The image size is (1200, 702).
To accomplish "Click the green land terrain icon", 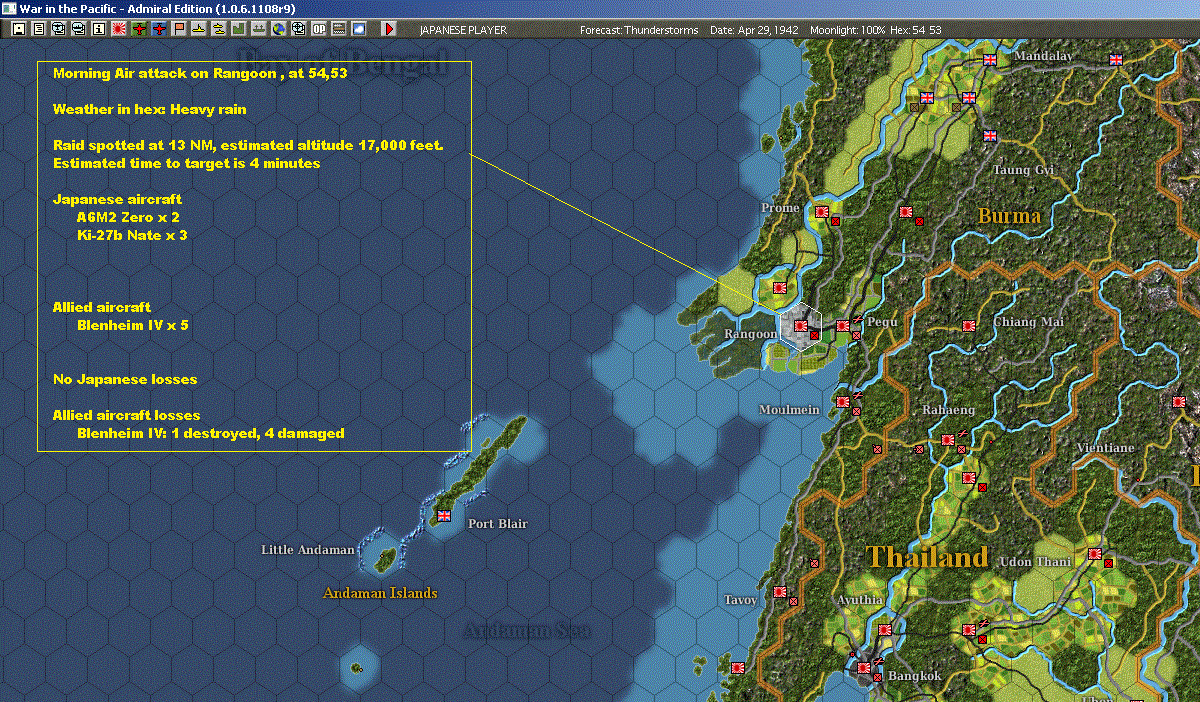I will 238,29.
